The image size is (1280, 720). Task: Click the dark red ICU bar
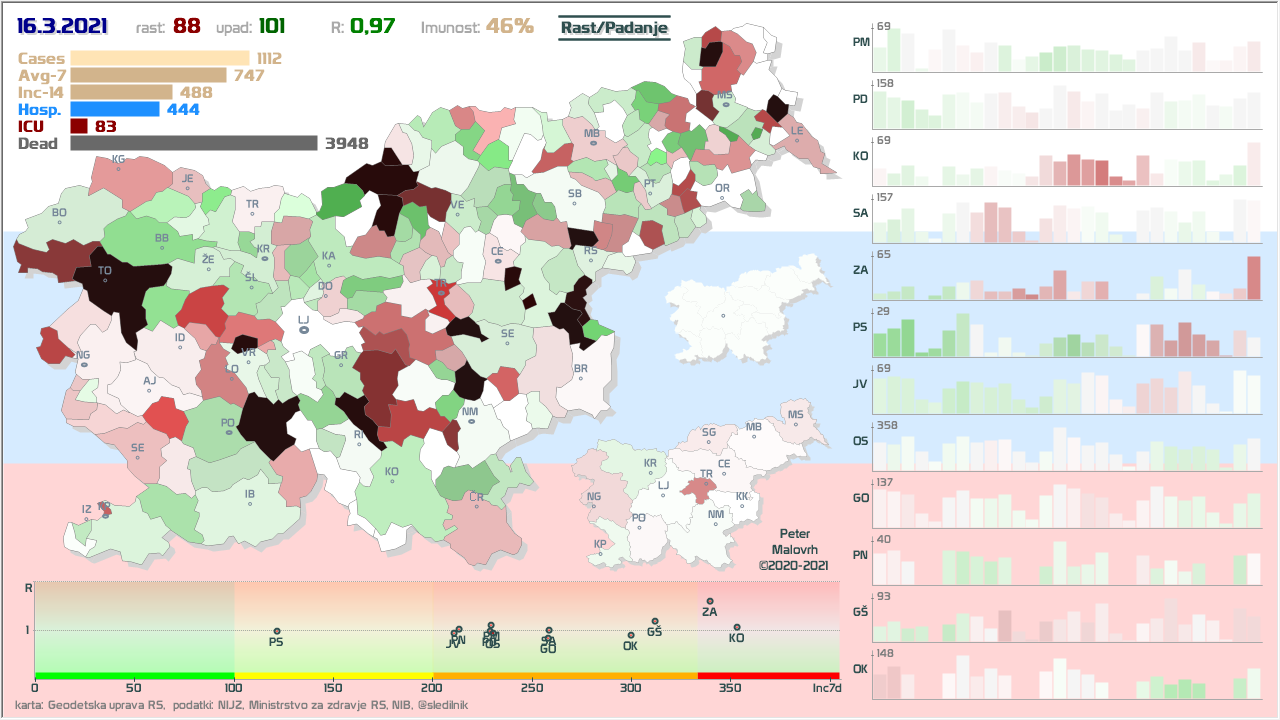click(x=79, y=126)
